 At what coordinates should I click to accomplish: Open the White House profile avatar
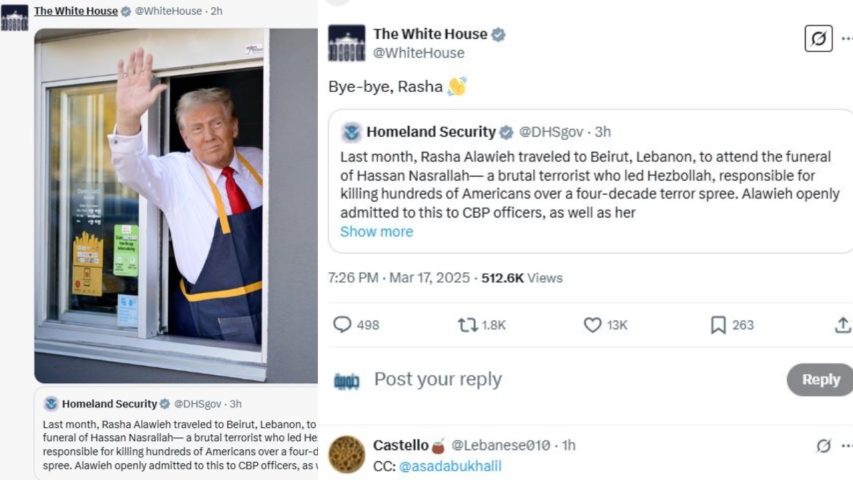coord(347,43)
